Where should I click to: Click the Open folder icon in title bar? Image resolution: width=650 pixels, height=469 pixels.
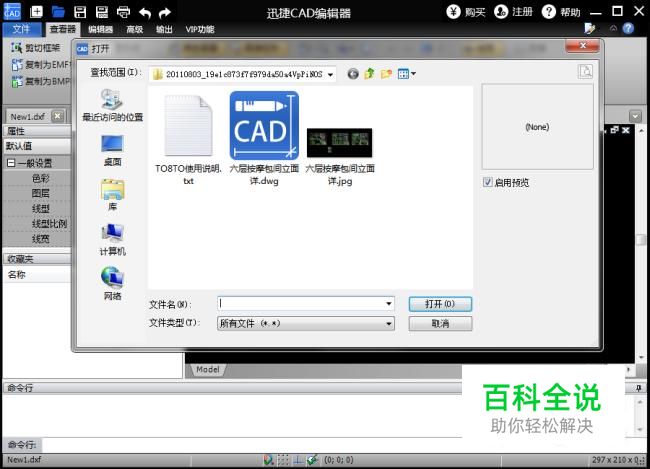(58, 12)
